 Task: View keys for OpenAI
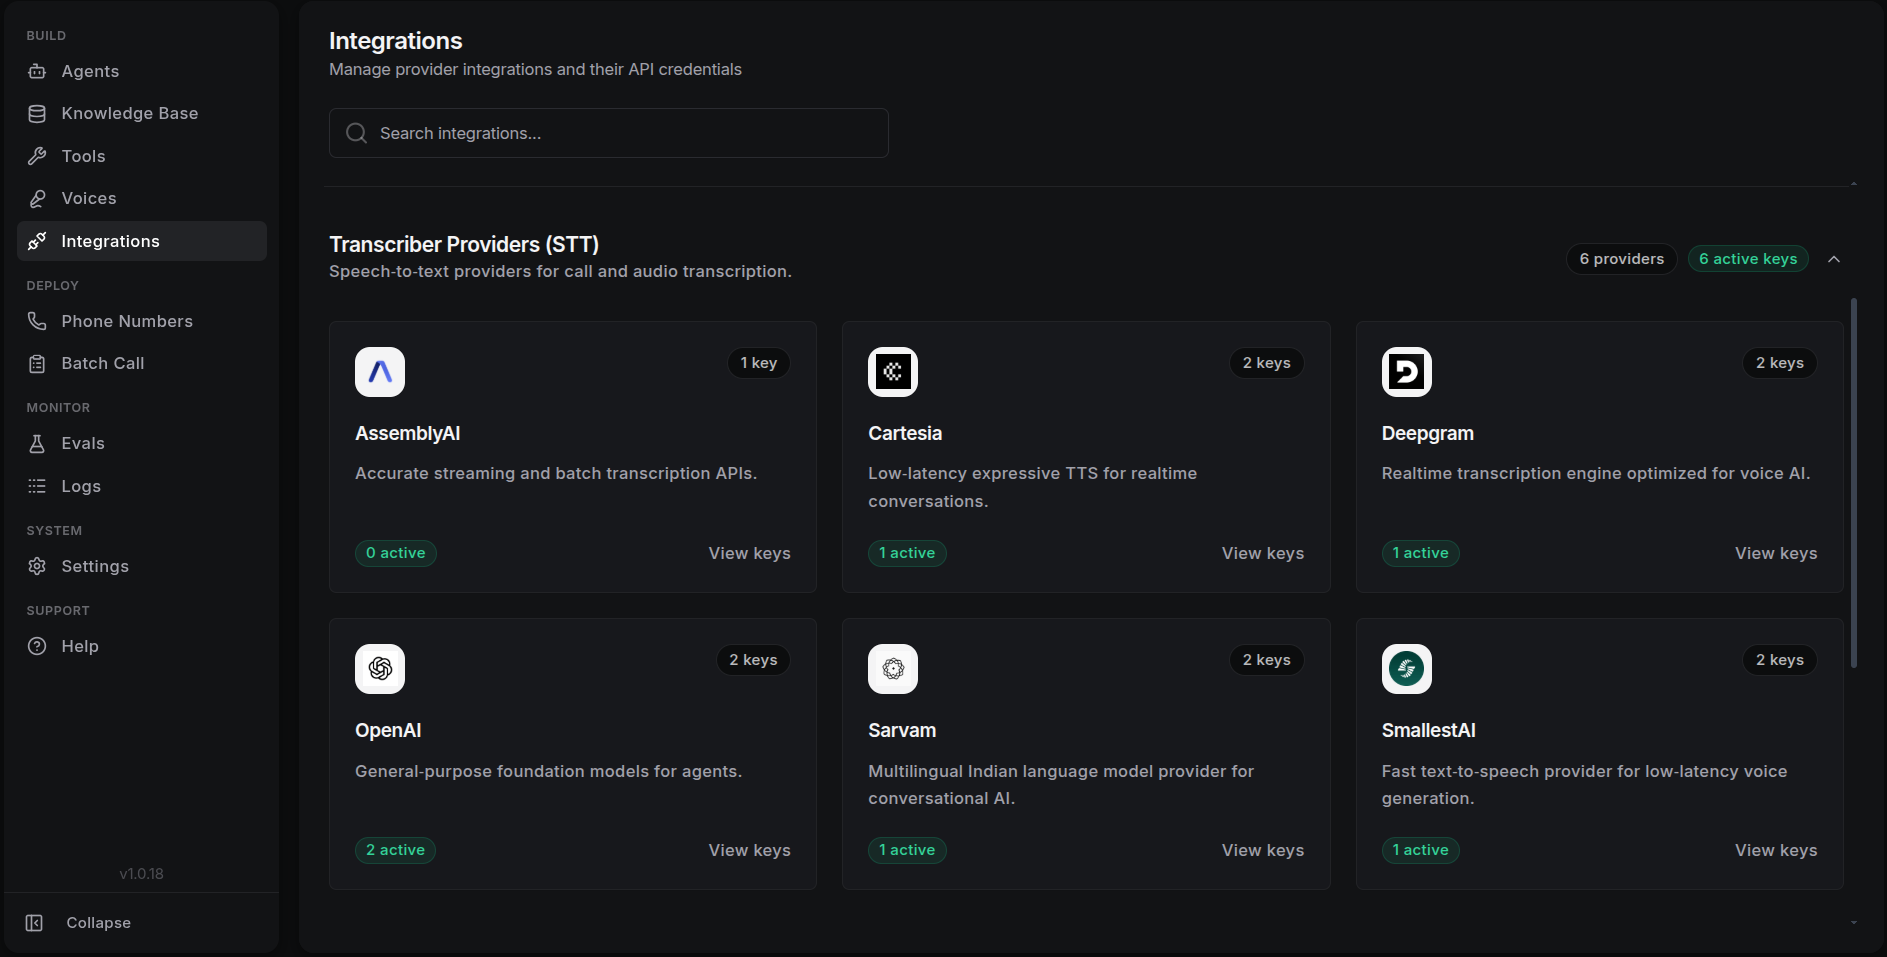point(749,850)
